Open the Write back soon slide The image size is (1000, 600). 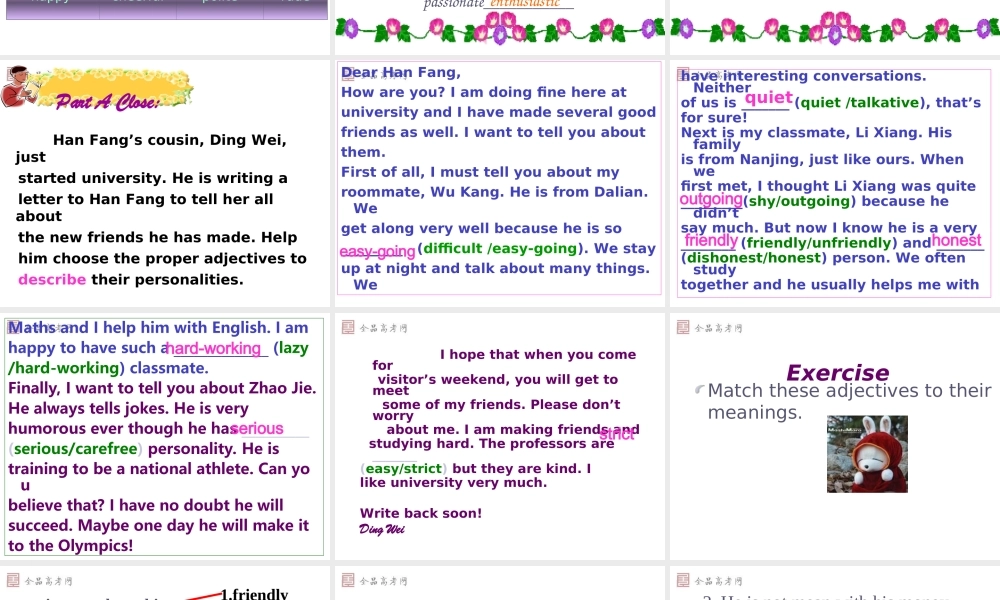point(499,436)
